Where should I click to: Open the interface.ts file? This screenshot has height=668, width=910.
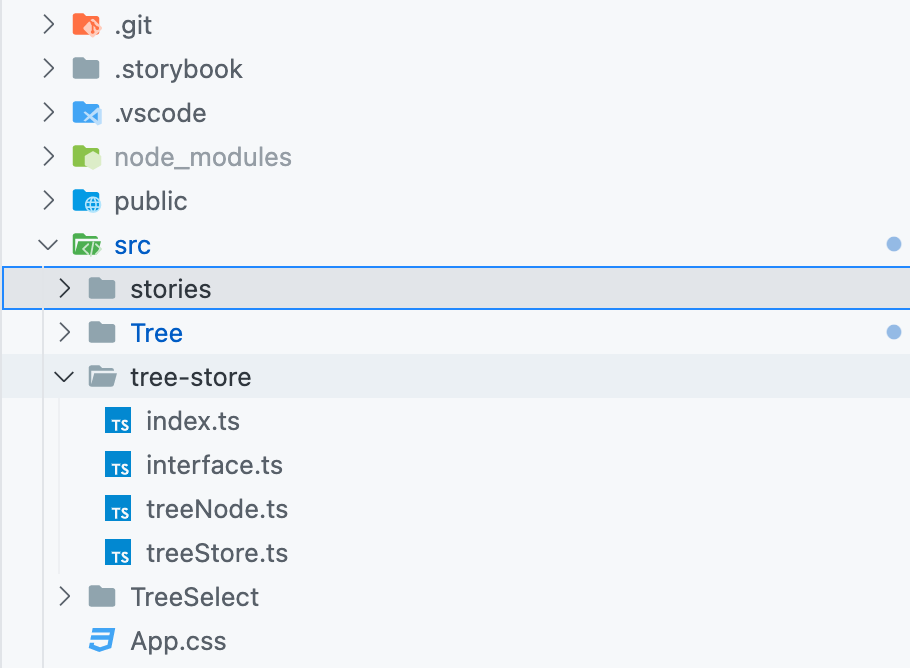[214, 465]
